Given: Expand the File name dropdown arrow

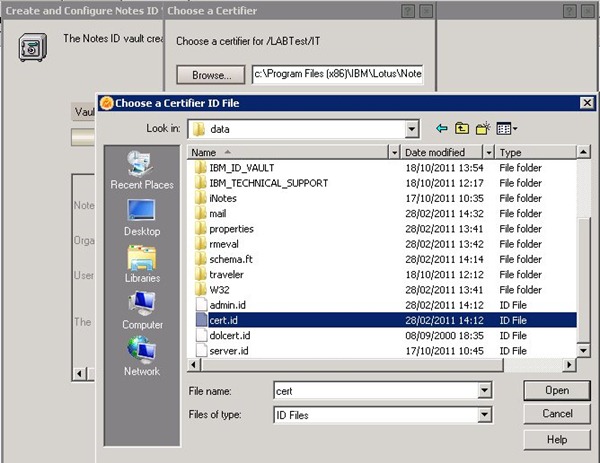Looking at the screenshot, I should coord(484,391).
